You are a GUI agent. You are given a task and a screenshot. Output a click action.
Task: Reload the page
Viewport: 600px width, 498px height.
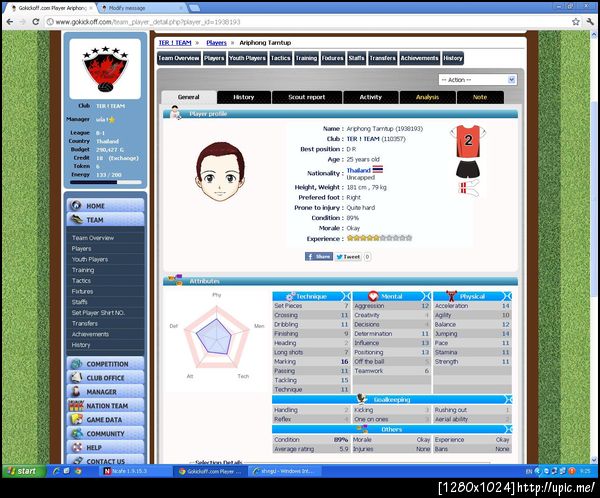[36, 22]
